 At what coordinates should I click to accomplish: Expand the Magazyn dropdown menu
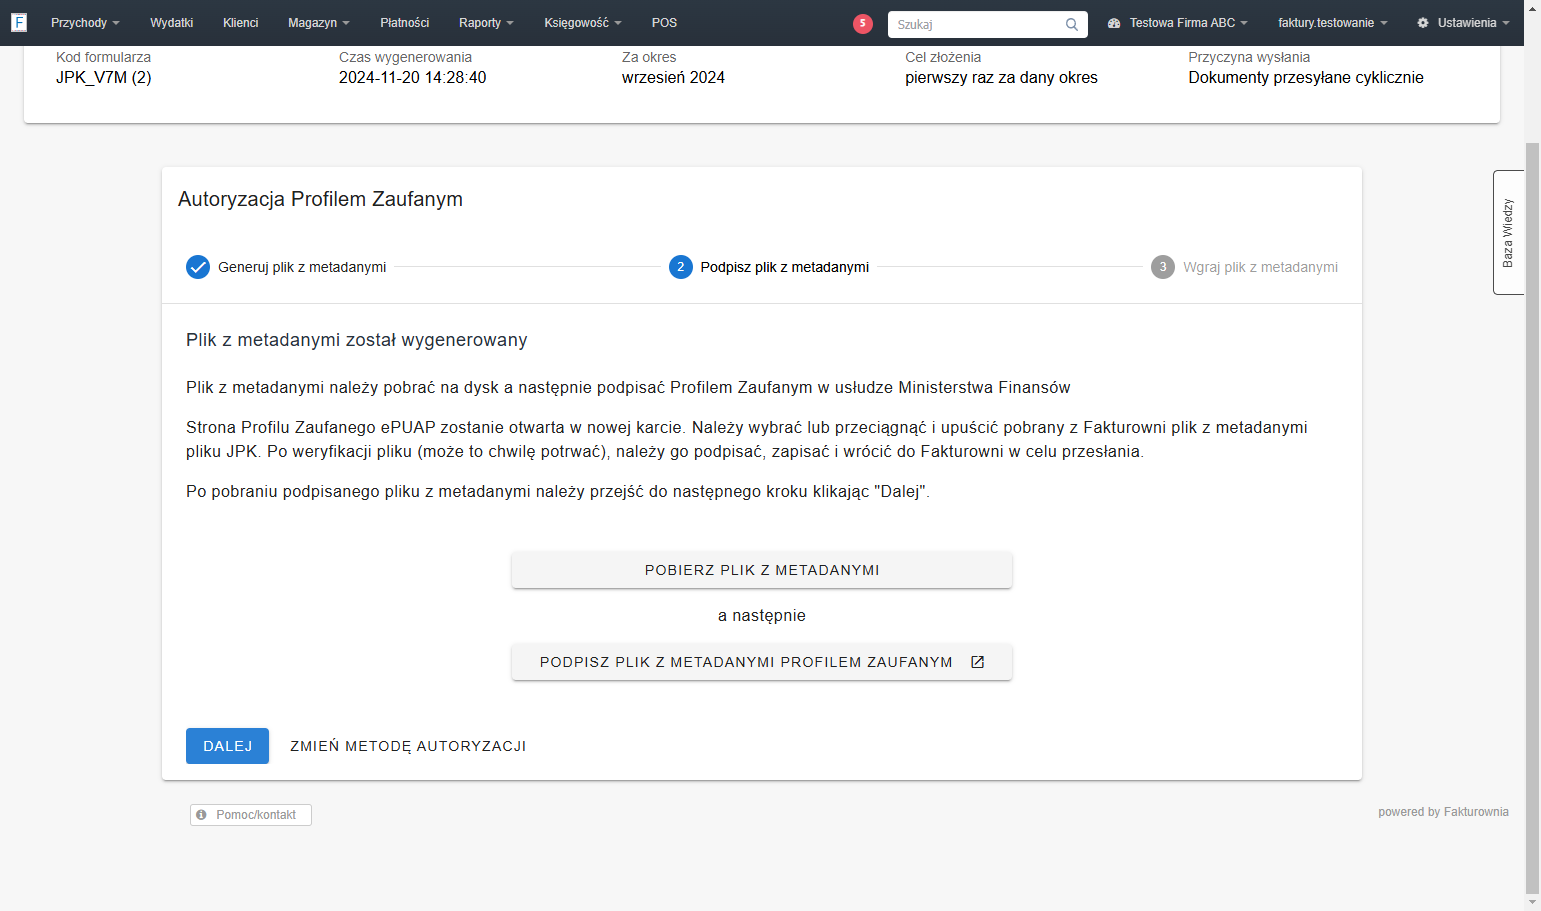(x=319, y=23)
